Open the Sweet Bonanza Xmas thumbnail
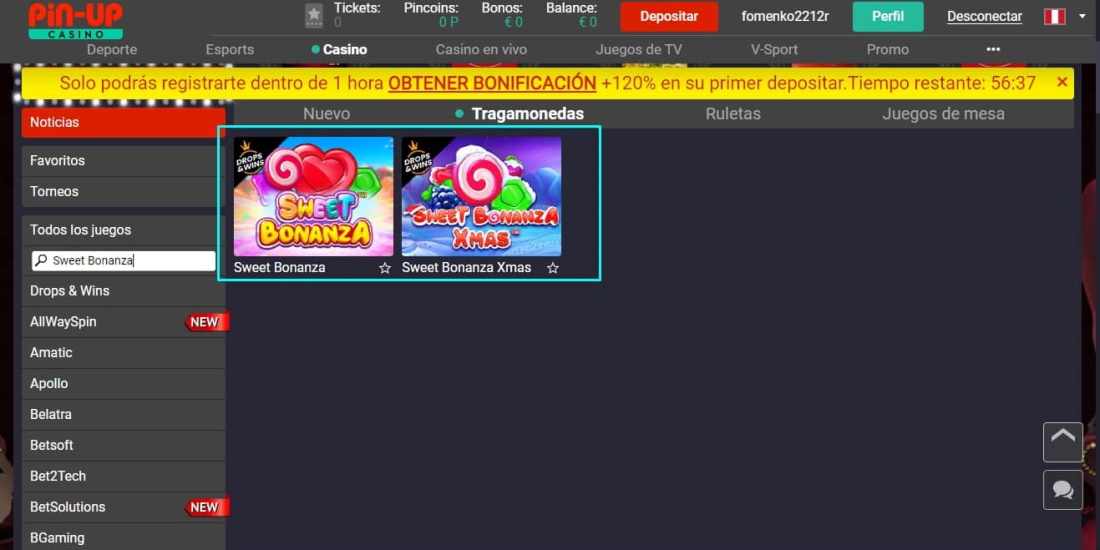This screenshot has width=1100, height=550. point(481,196)
